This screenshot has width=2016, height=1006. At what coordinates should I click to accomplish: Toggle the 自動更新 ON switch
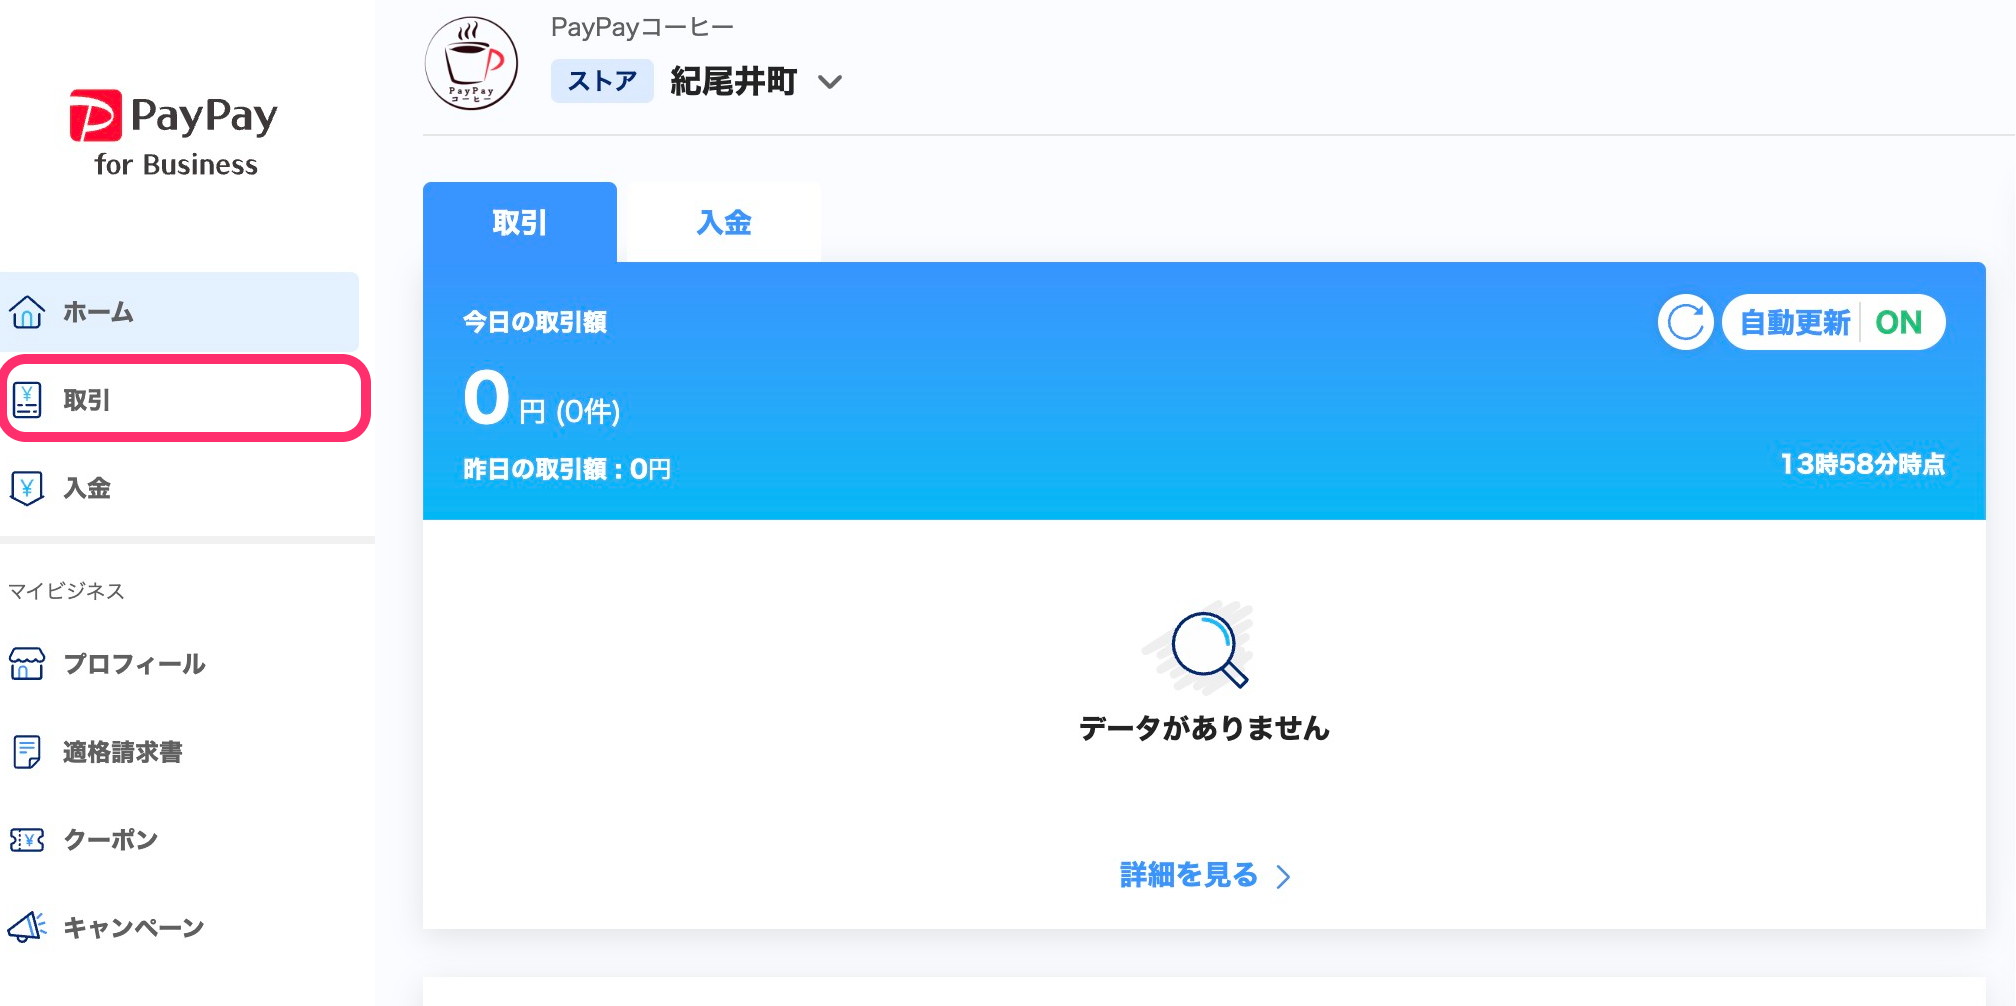[1834, 322]
